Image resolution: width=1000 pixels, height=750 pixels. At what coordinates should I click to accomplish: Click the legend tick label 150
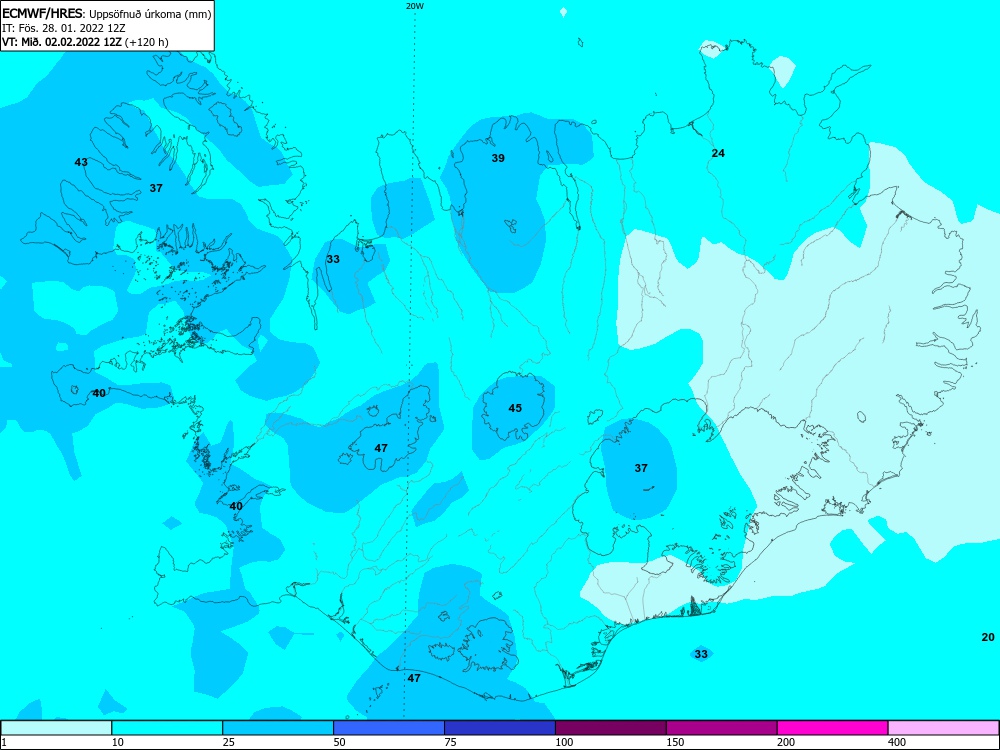pos(675,742)
